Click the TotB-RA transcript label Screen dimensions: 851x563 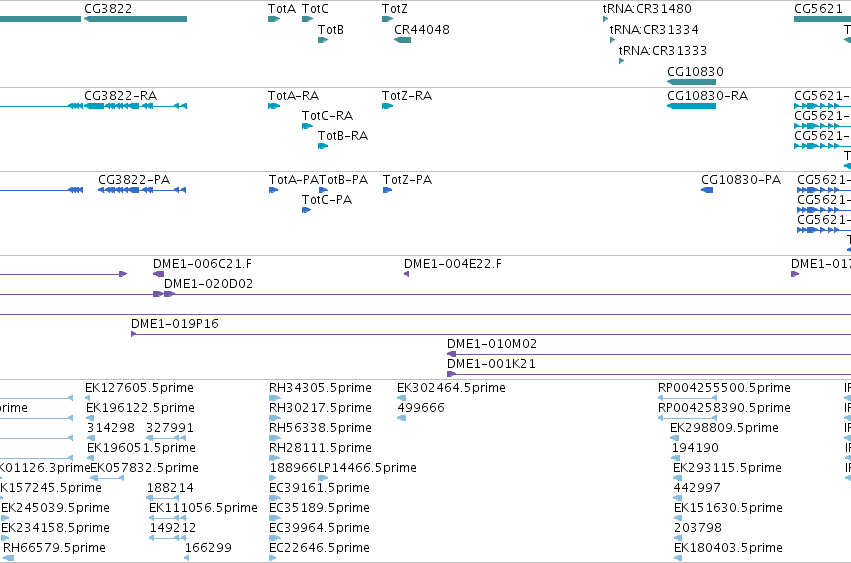click(x=343, y=136)
